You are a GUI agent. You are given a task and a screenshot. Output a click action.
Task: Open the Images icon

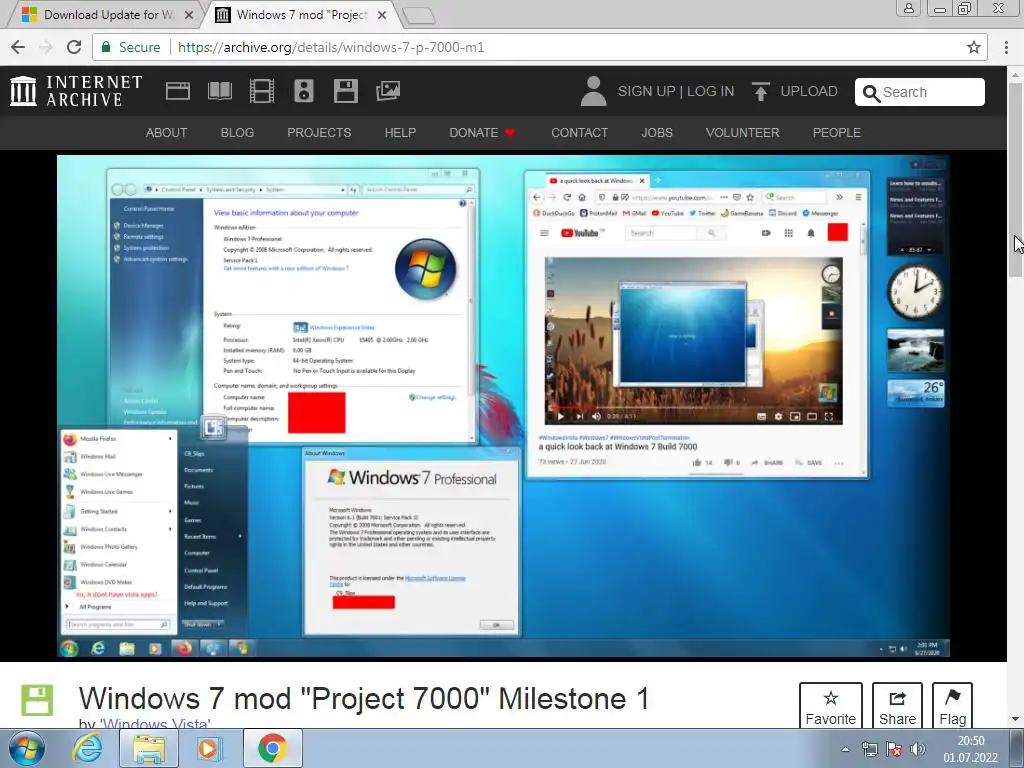tap(388, 91)
